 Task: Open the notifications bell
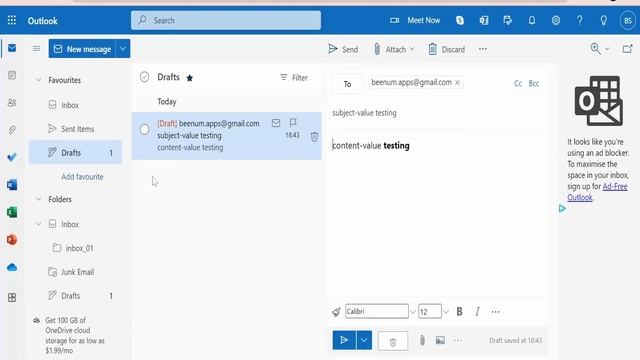531,20
